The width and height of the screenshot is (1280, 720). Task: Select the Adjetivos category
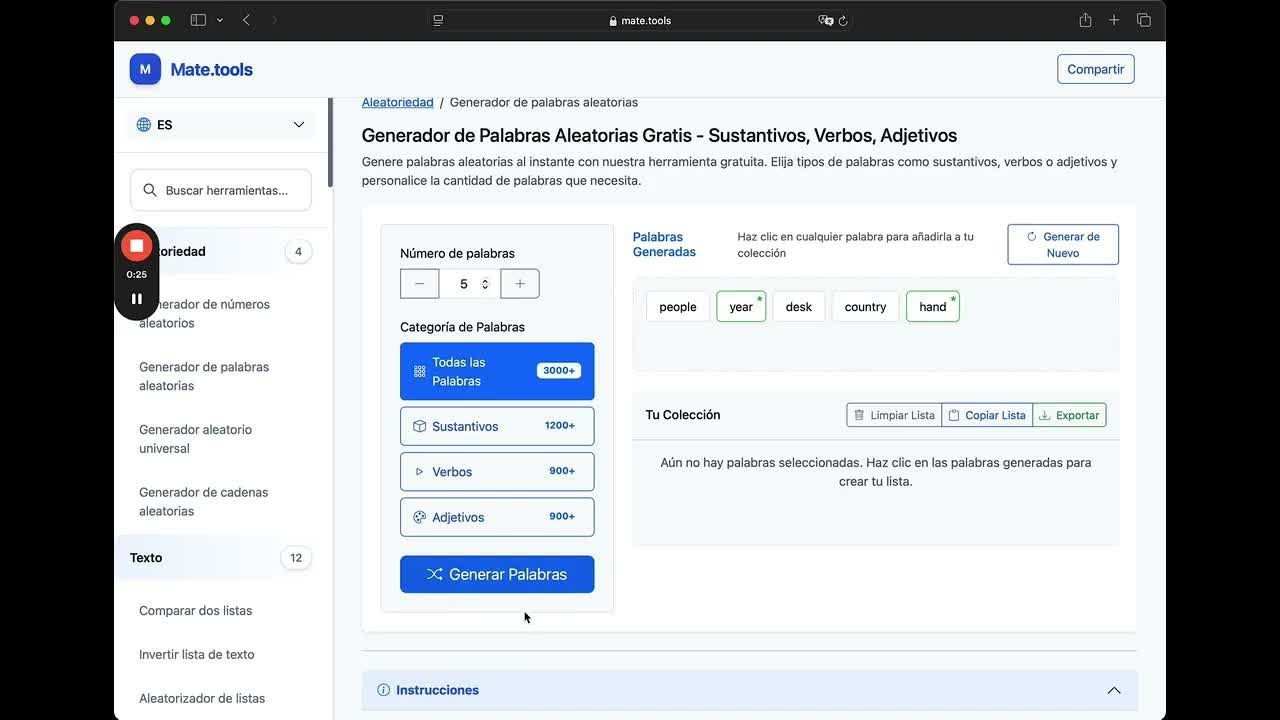pos(497,517)
